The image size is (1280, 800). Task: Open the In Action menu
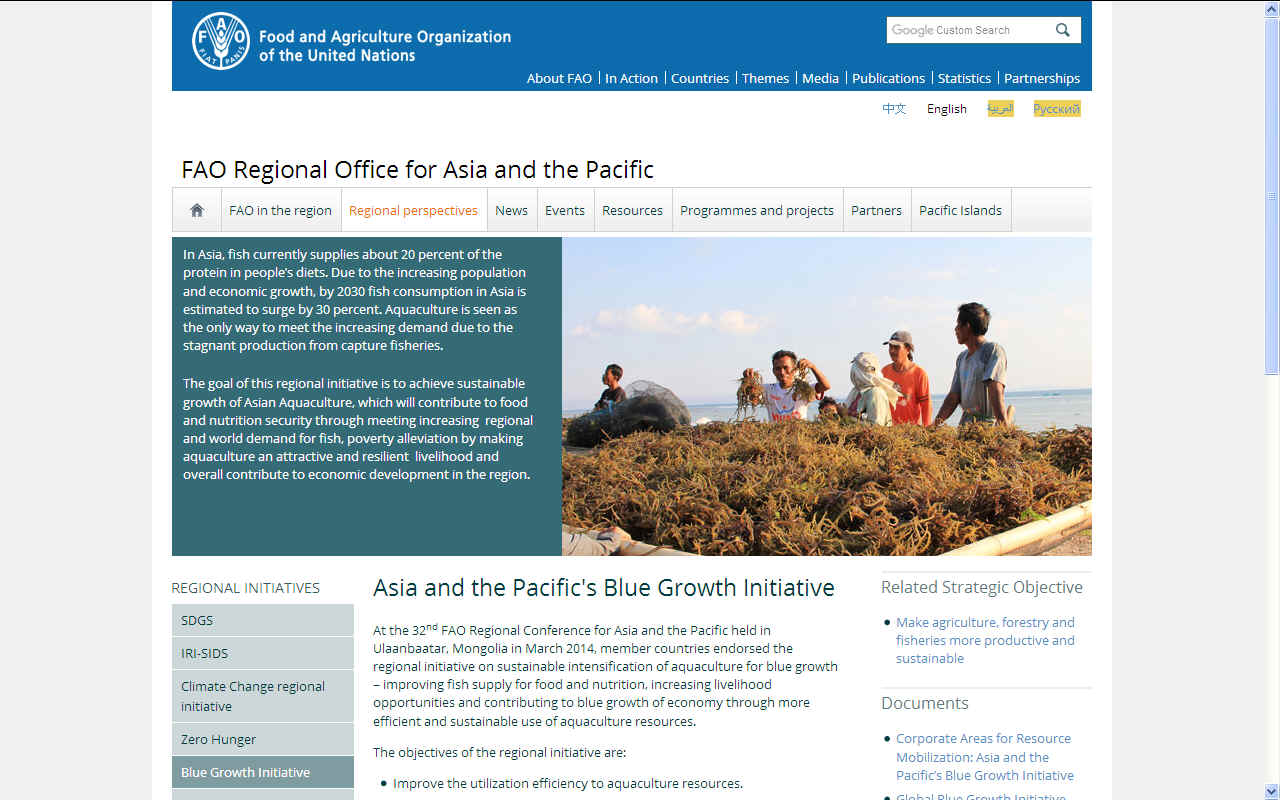pyautogui.click(x=631, y=78)
